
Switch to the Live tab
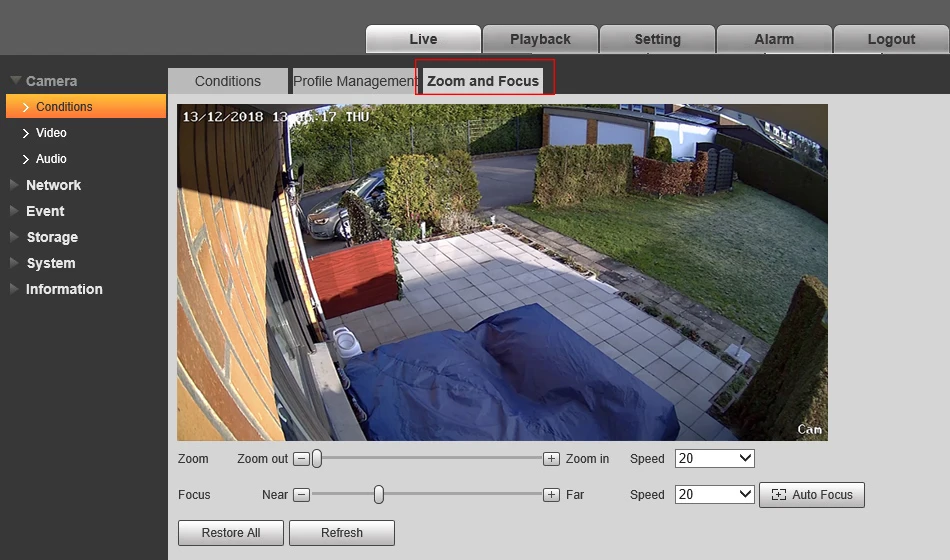423,39
